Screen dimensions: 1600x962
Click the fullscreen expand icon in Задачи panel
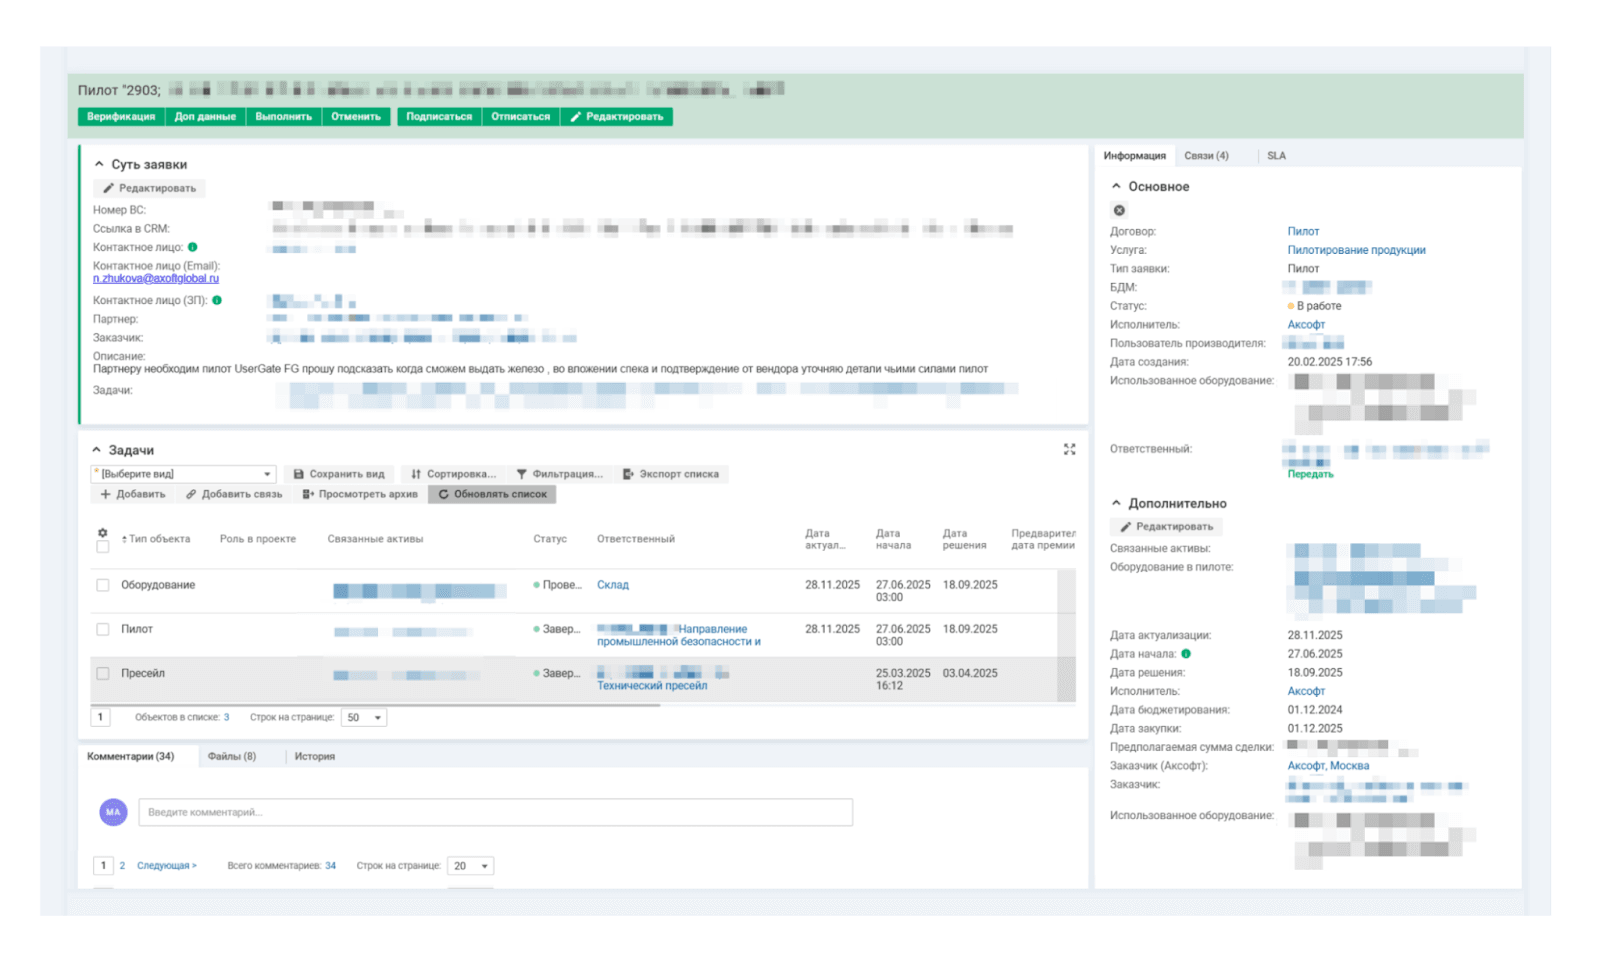pyautogui.click(x=1069, y=450)
